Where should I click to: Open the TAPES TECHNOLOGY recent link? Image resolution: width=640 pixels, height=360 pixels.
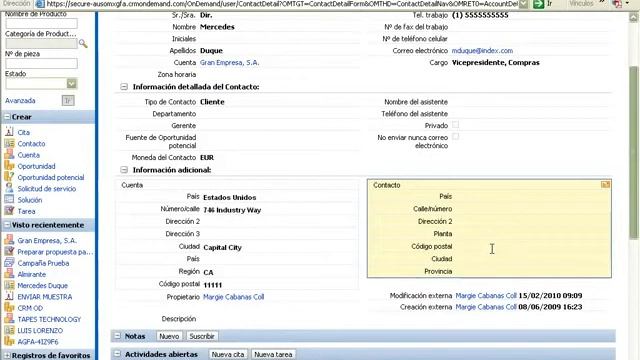coord(49,319)
